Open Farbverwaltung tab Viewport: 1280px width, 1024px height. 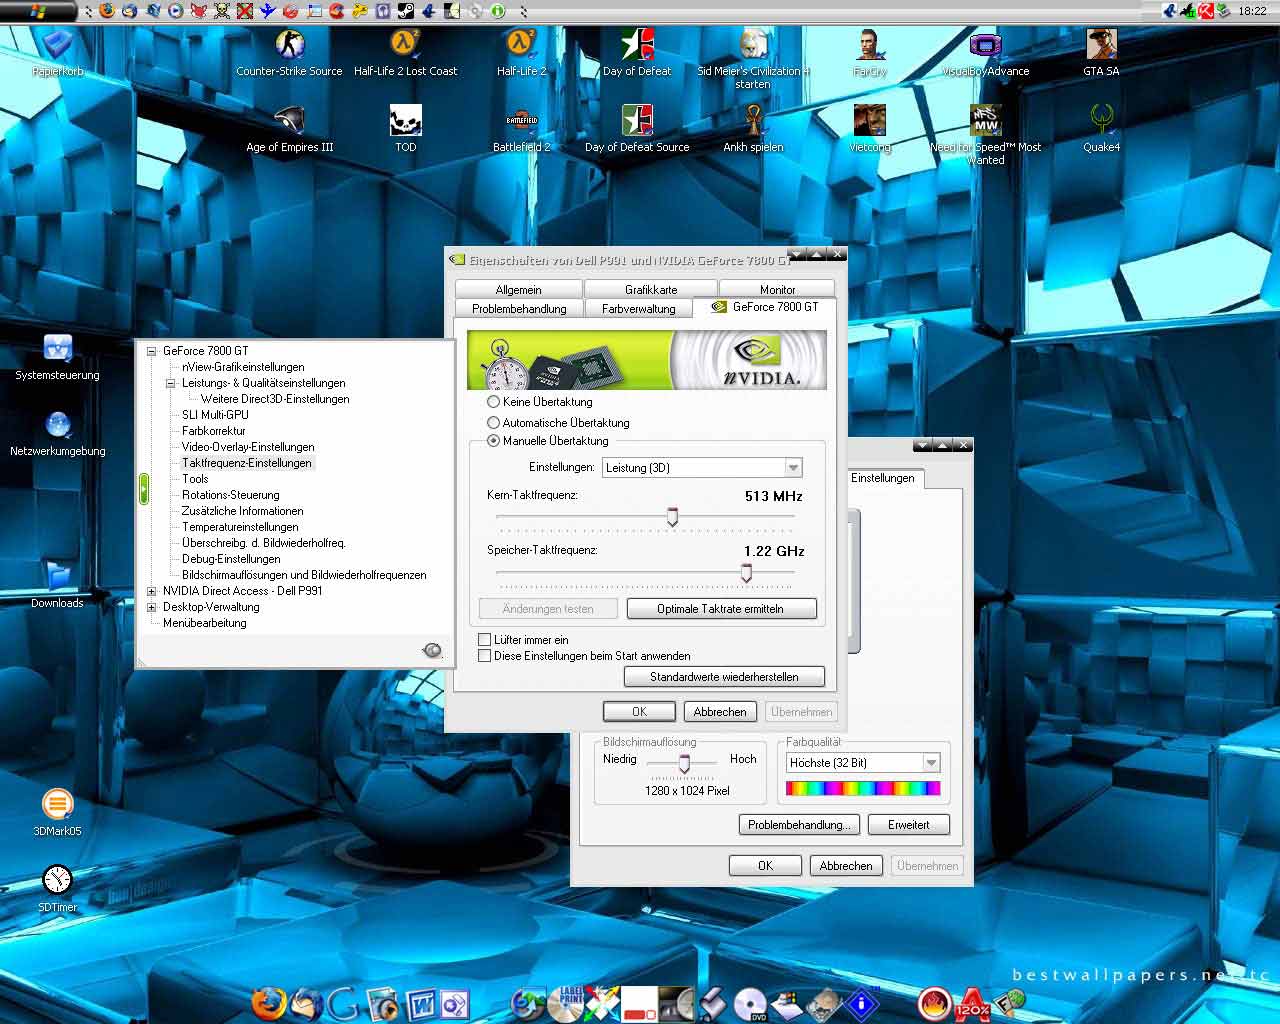[638, 309]
